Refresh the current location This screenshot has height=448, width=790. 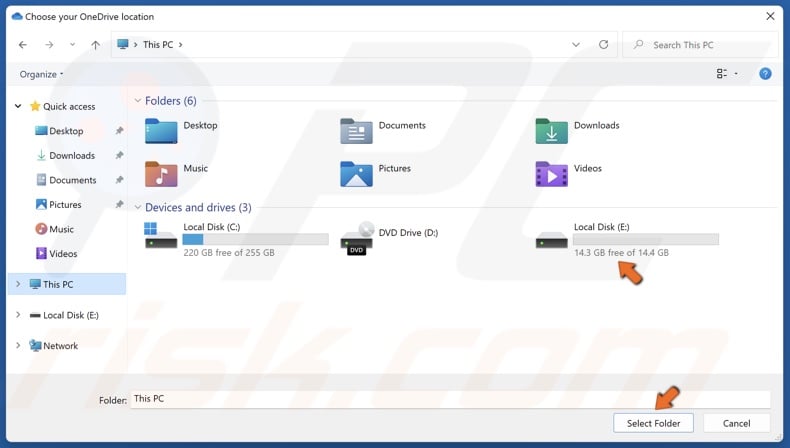click(x=603, y=44)
